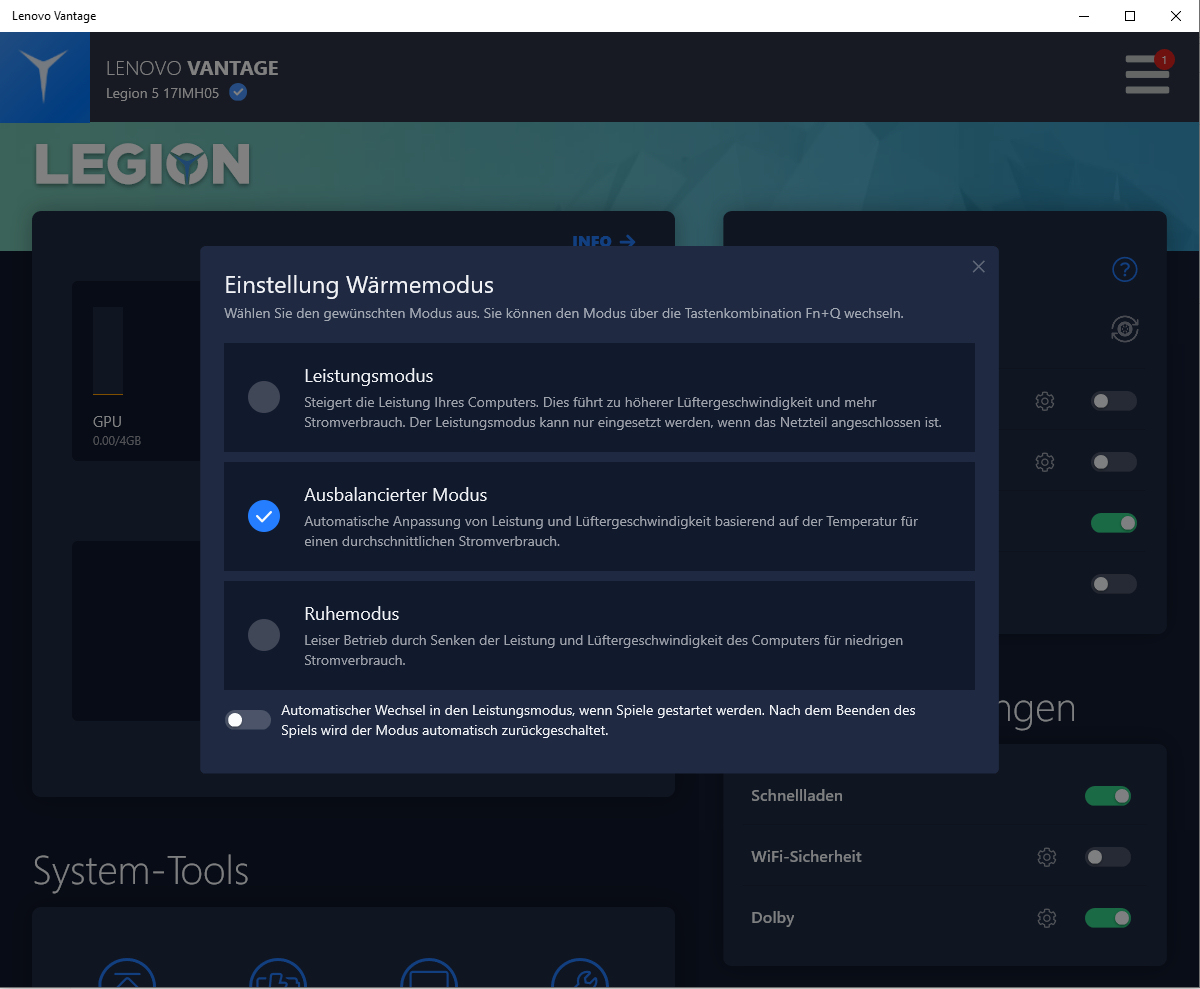1200x989 pixels.
Task: Open the question mark help icon
Action: [x=1125, y=269]
